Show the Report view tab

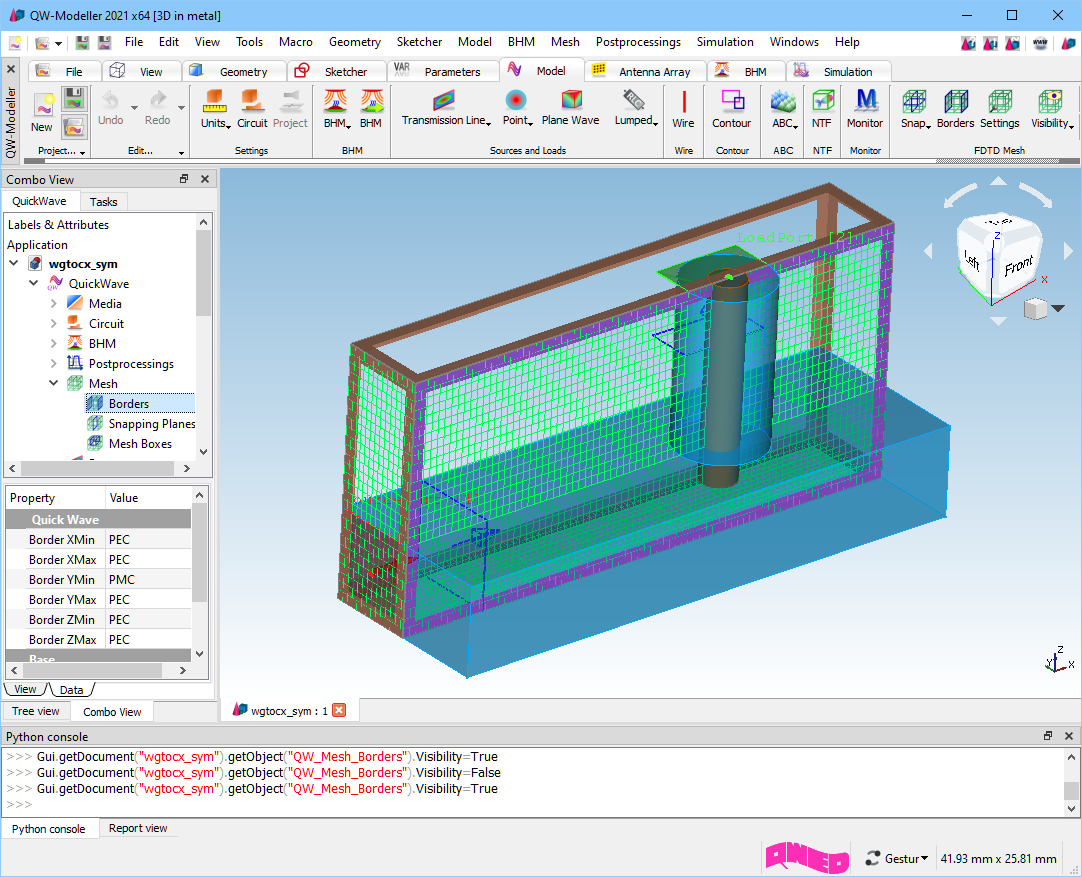point(138,828)
